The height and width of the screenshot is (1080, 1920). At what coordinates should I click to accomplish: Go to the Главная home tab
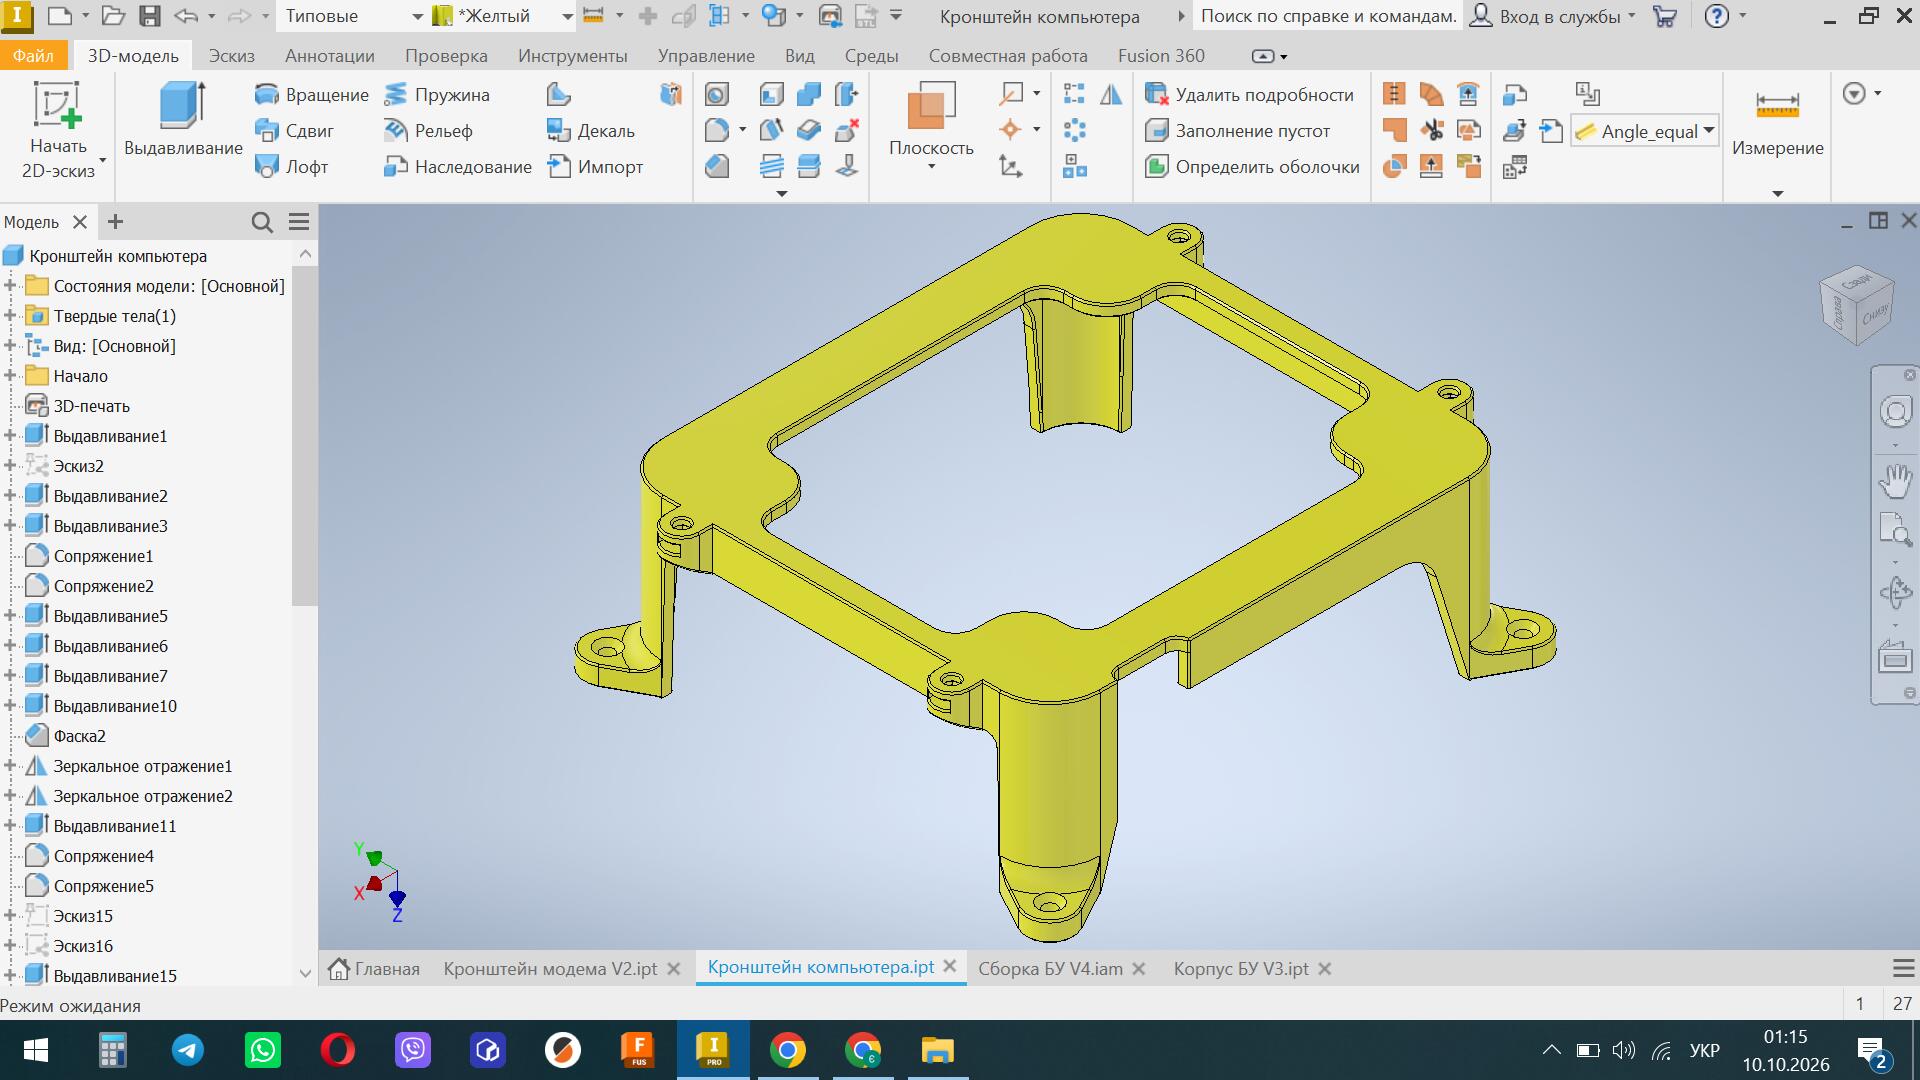click(374, 969)
